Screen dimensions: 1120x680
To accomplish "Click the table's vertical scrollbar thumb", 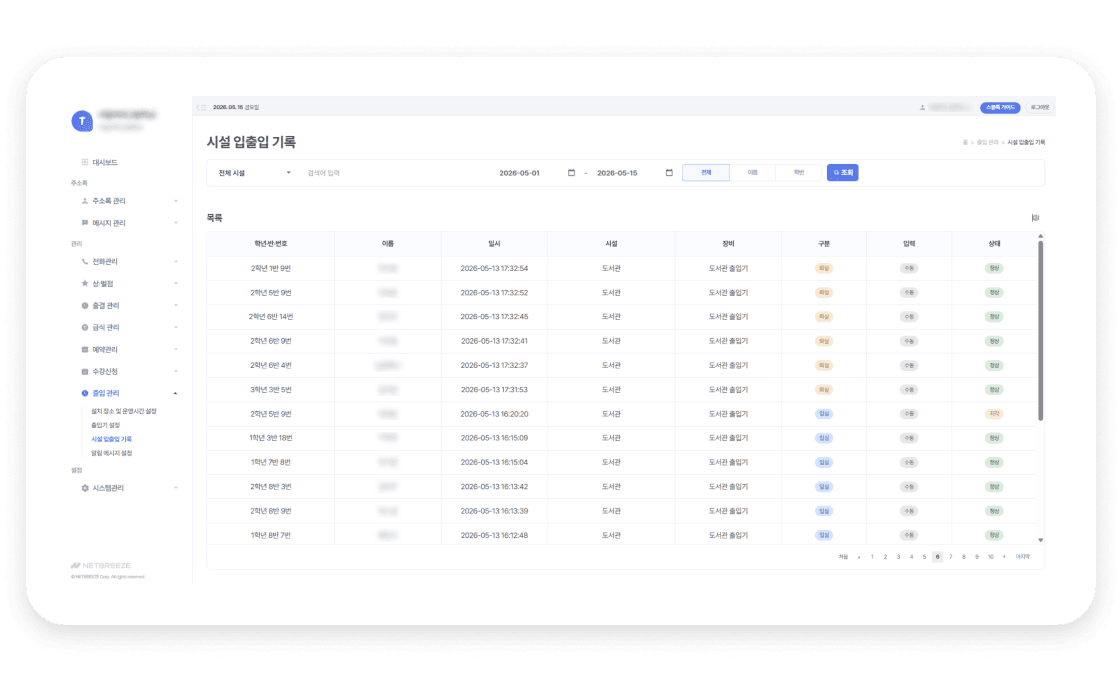I will [x=1041, y=331].
